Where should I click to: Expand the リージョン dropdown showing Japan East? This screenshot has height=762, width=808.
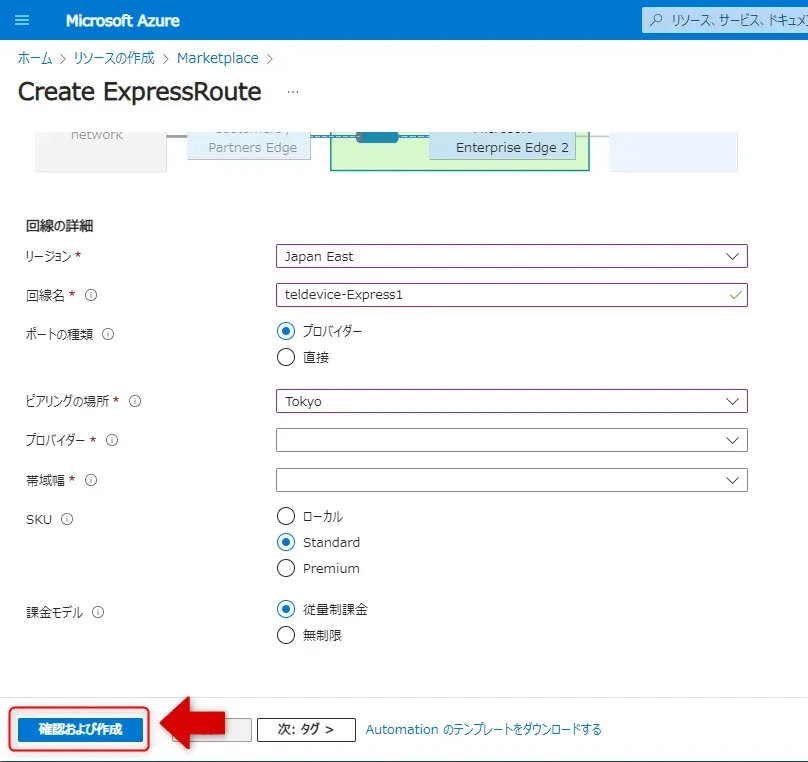coord(511,256)
